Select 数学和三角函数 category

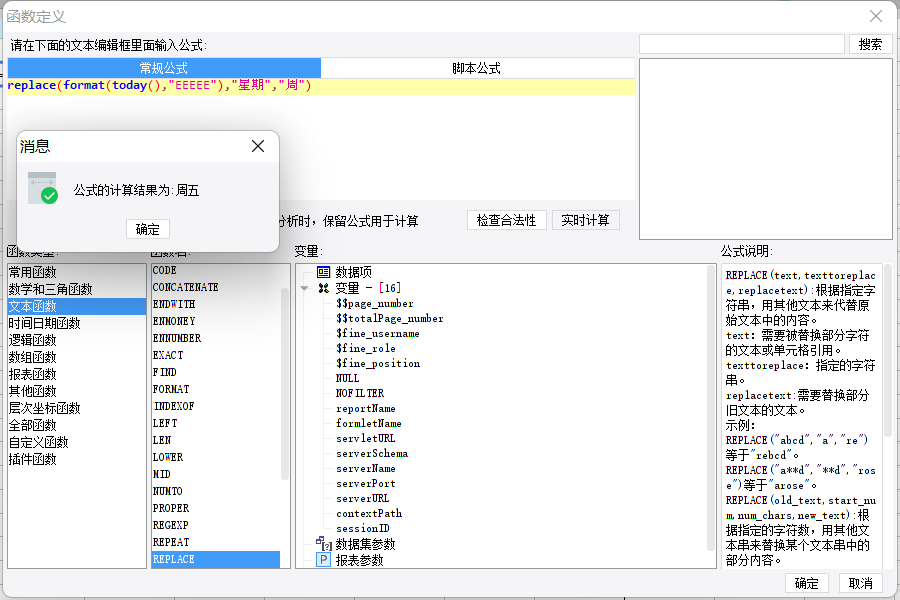pos(77,289)
